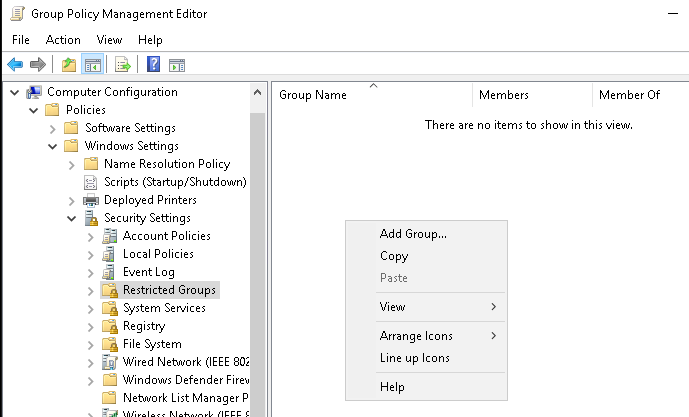Click the Network List Manager folder icon
Viewport: 689px width, 417px height.
(x=109, y=398)
